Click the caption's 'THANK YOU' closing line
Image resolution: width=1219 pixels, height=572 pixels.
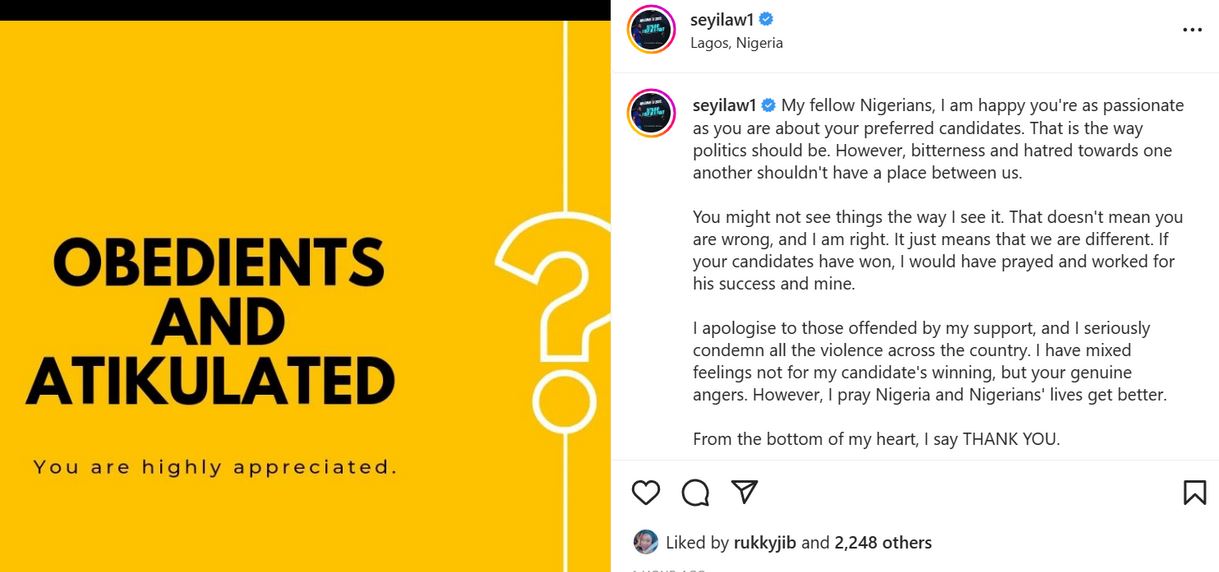click(876, 439)
